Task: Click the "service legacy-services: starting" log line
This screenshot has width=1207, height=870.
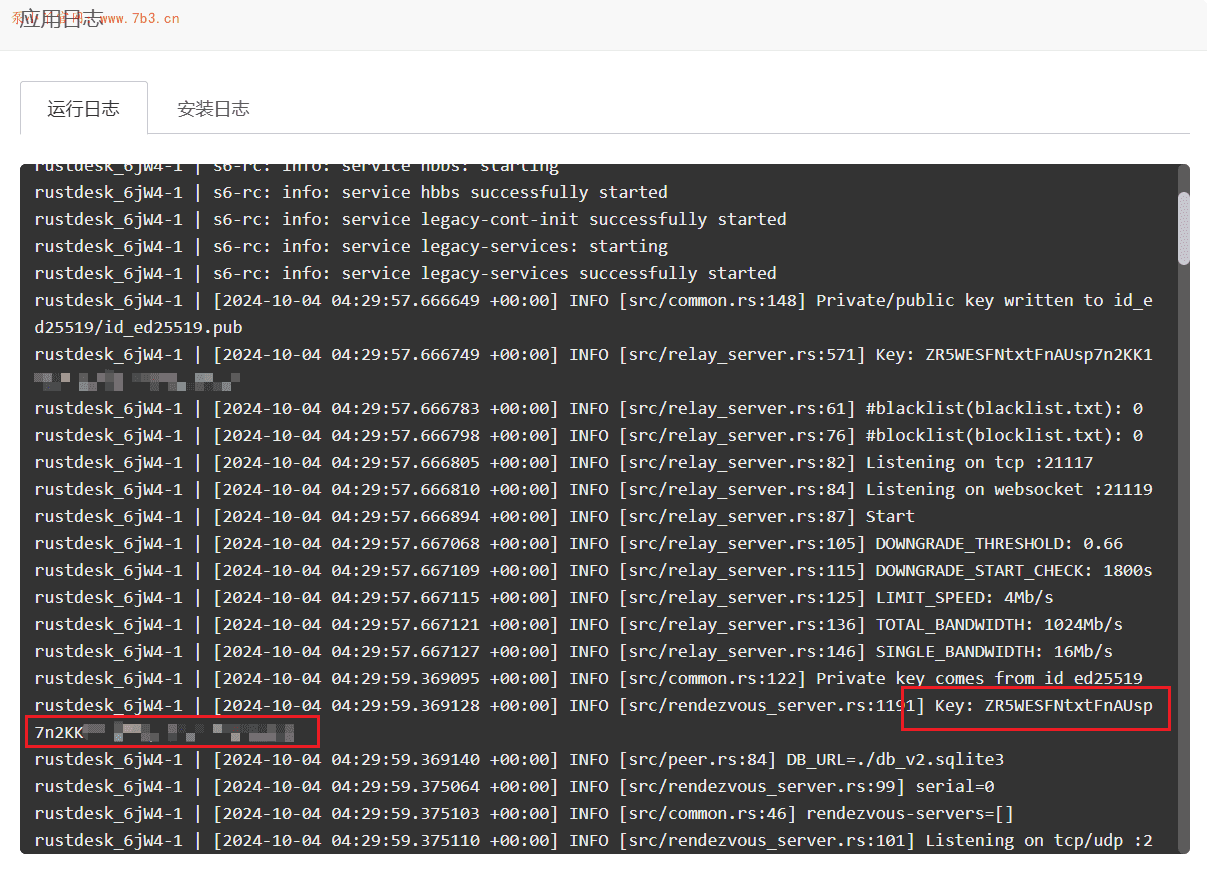Action: pyautogui.click(x=351, y=246)
